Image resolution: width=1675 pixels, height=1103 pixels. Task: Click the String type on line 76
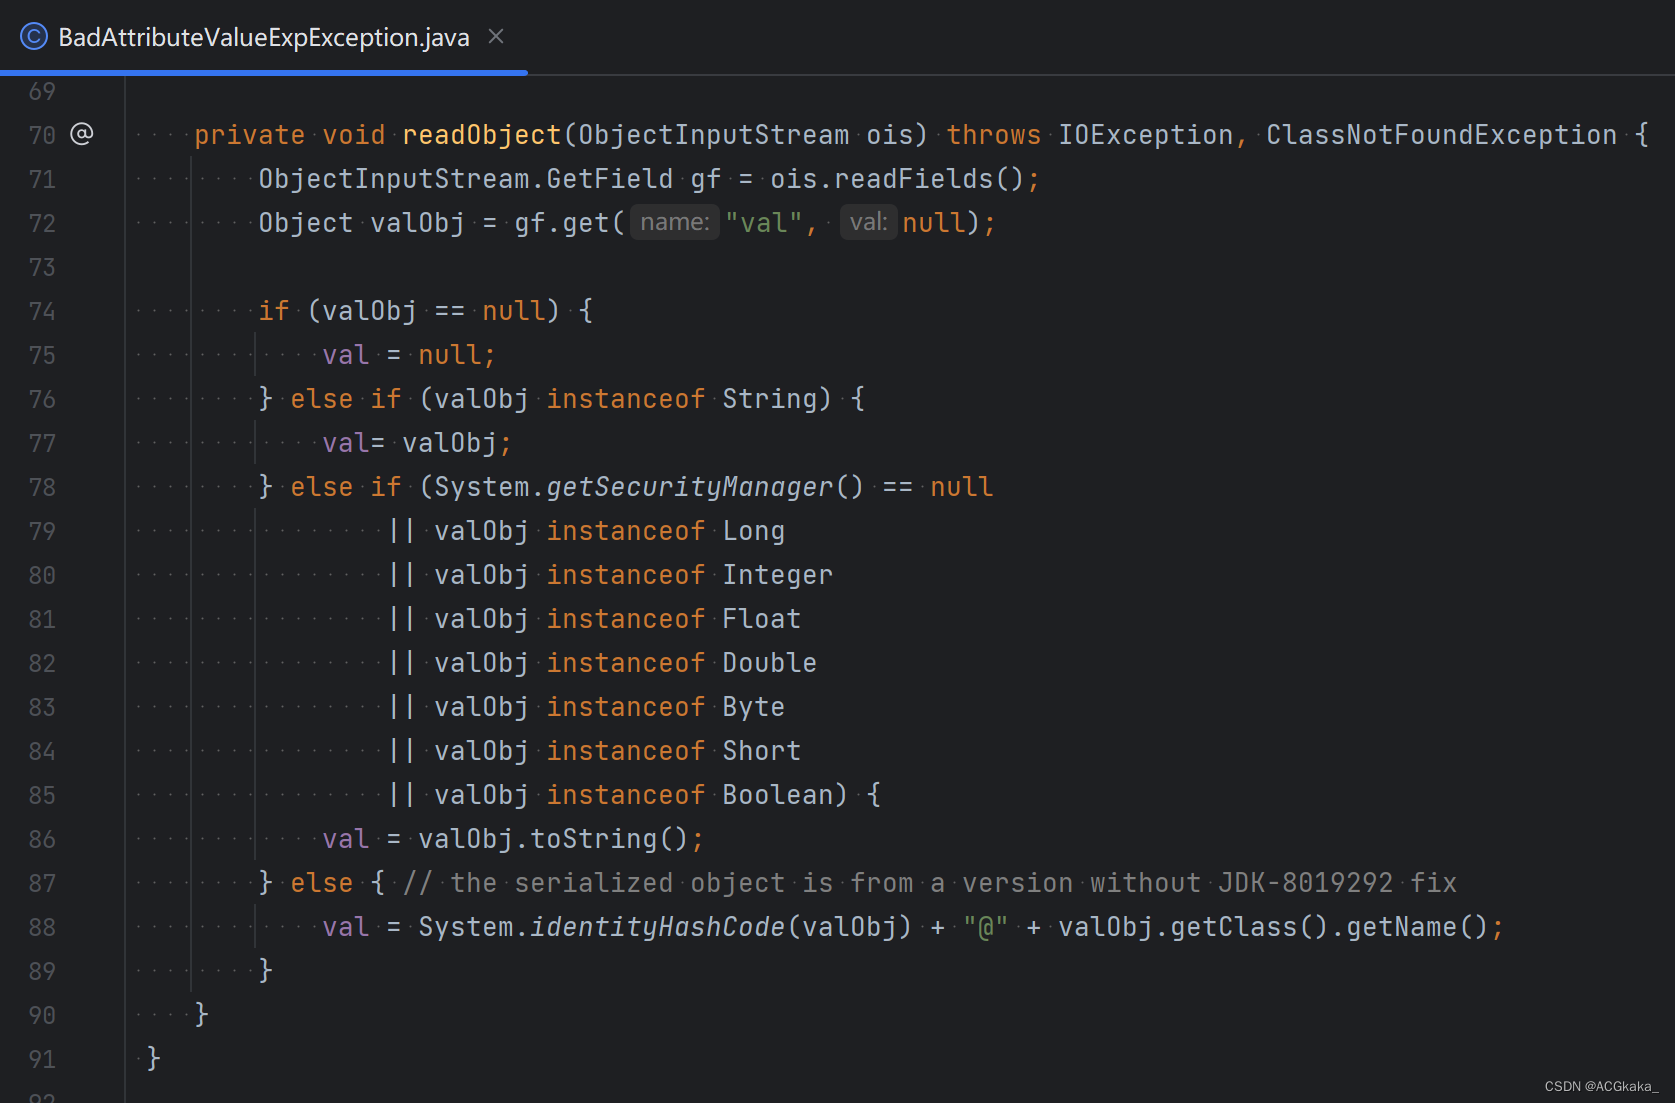pyautogui.click(x=770, y=399)
